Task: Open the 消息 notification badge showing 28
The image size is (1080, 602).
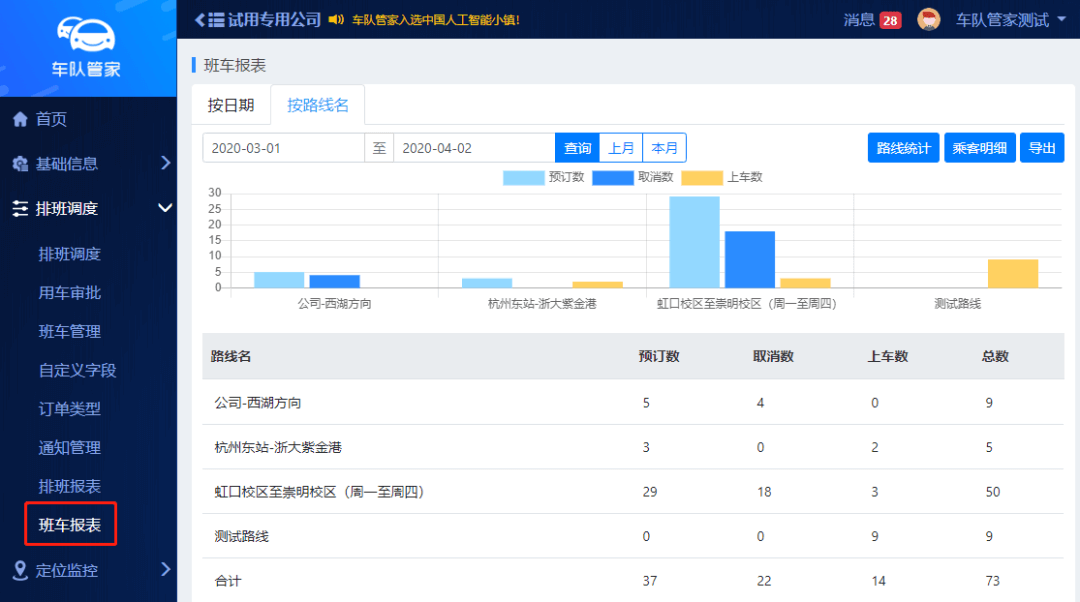Action: 890,20
